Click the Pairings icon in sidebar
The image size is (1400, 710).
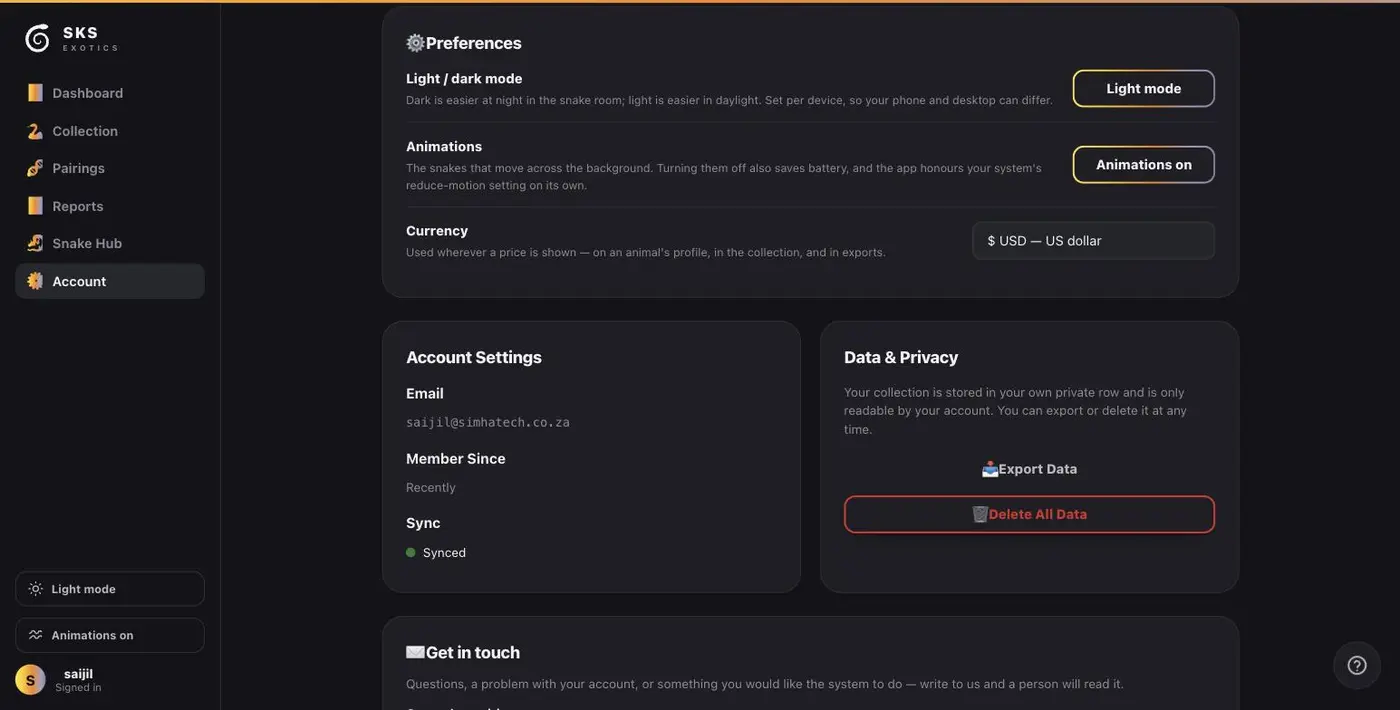point(35,168)
